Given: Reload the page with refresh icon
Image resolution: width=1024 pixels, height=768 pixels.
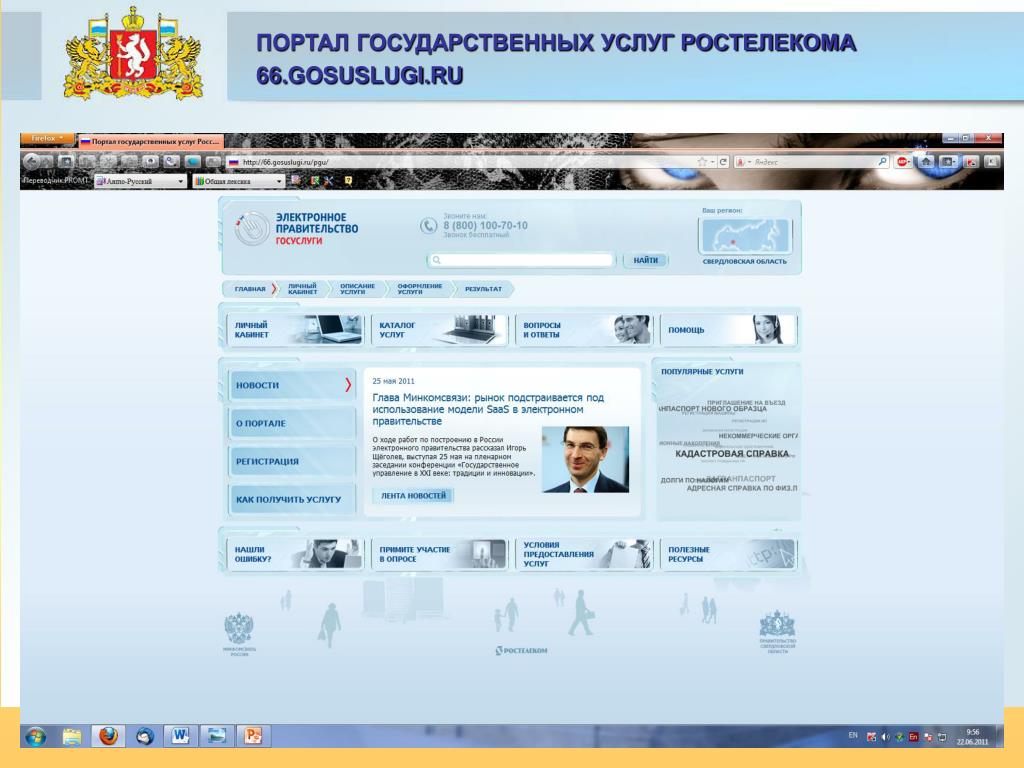Looking at the screenshot, I should (723, 161).
